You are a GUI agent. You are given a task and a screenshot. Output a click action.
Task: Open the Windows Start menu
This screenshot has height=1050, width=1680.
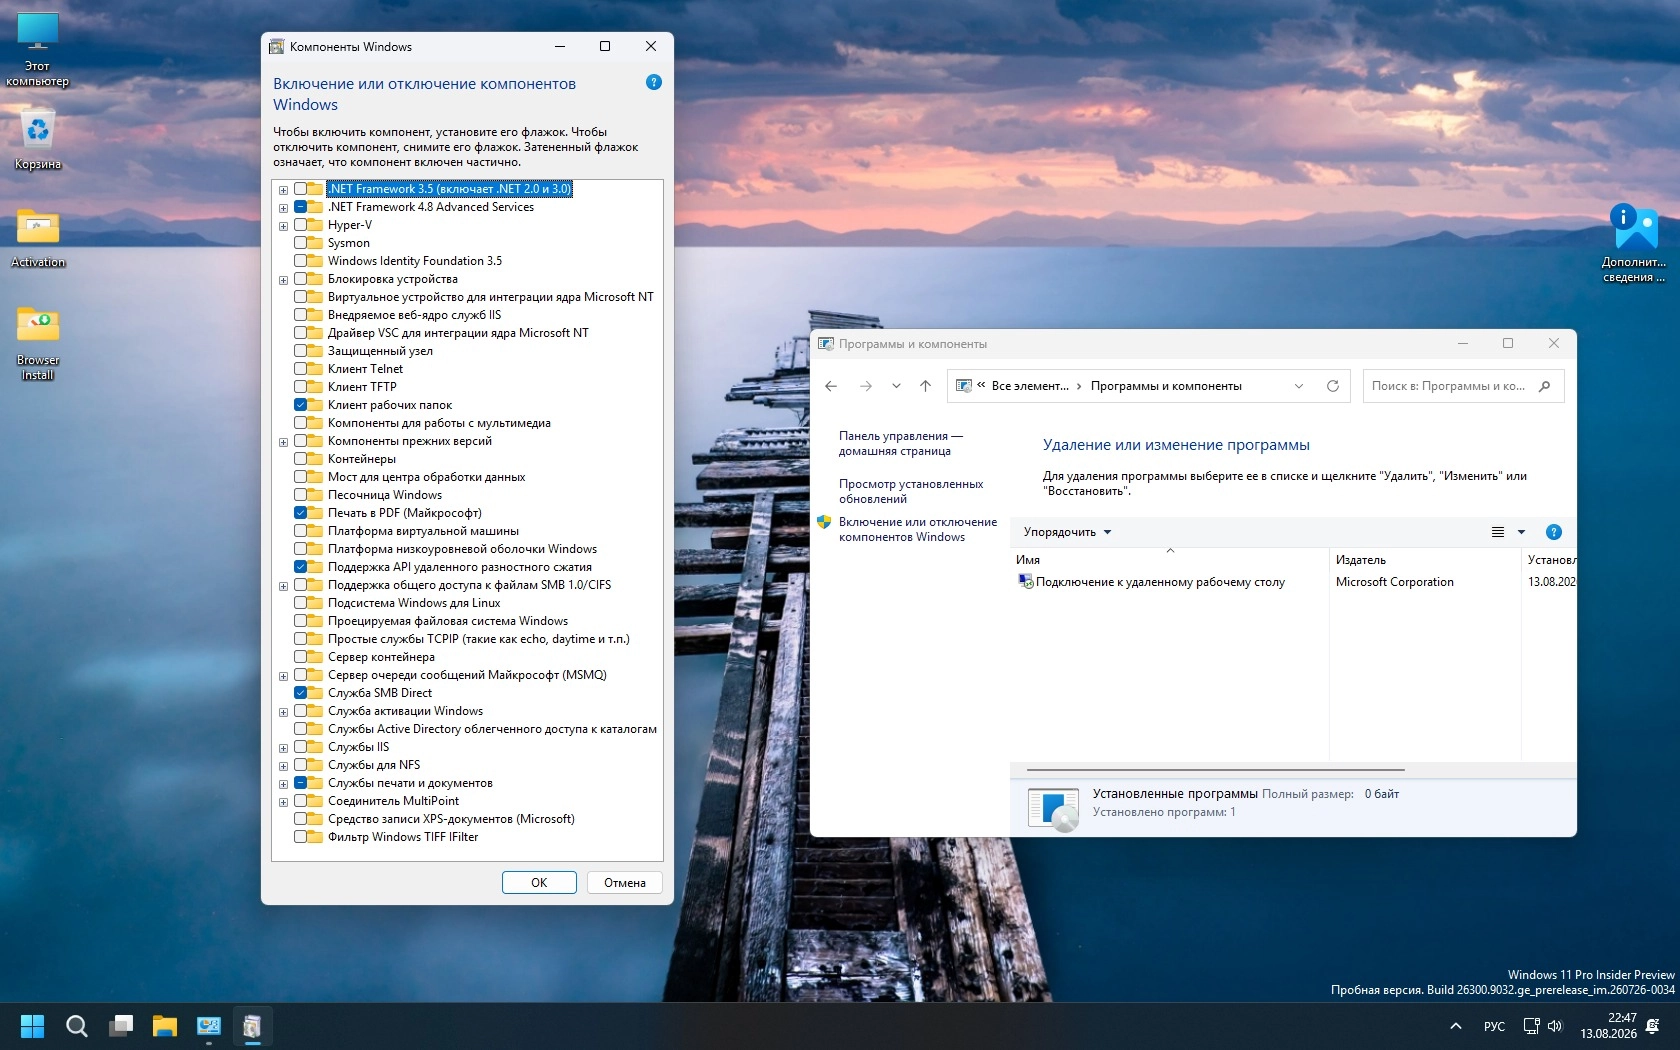coord(33,1026)
